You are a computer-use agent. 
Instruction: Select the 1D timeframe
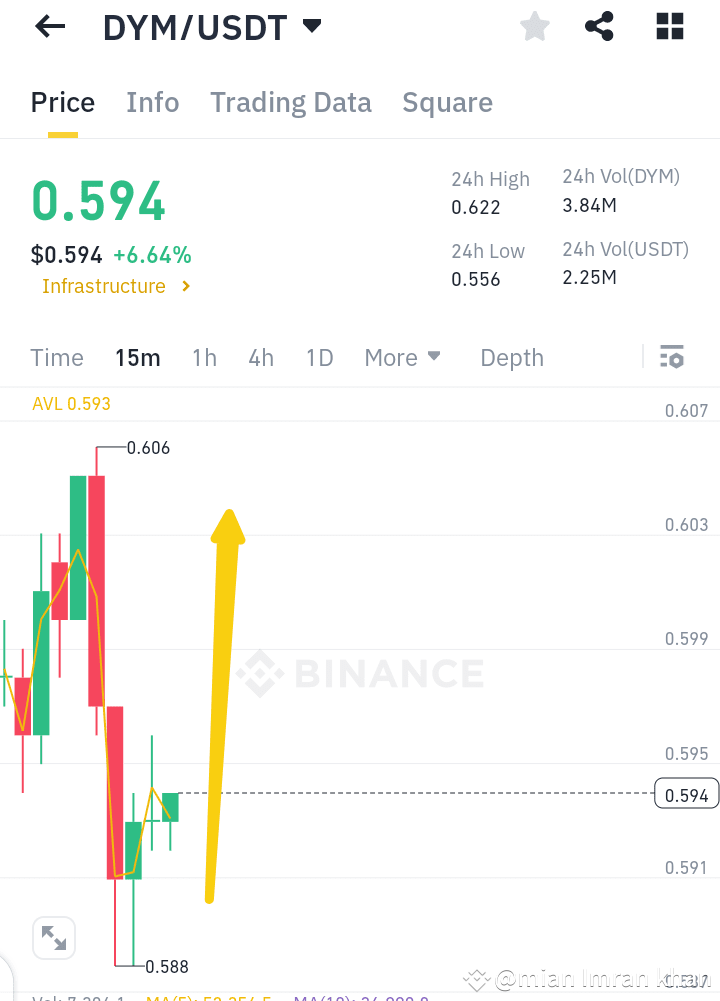(319, 357)
